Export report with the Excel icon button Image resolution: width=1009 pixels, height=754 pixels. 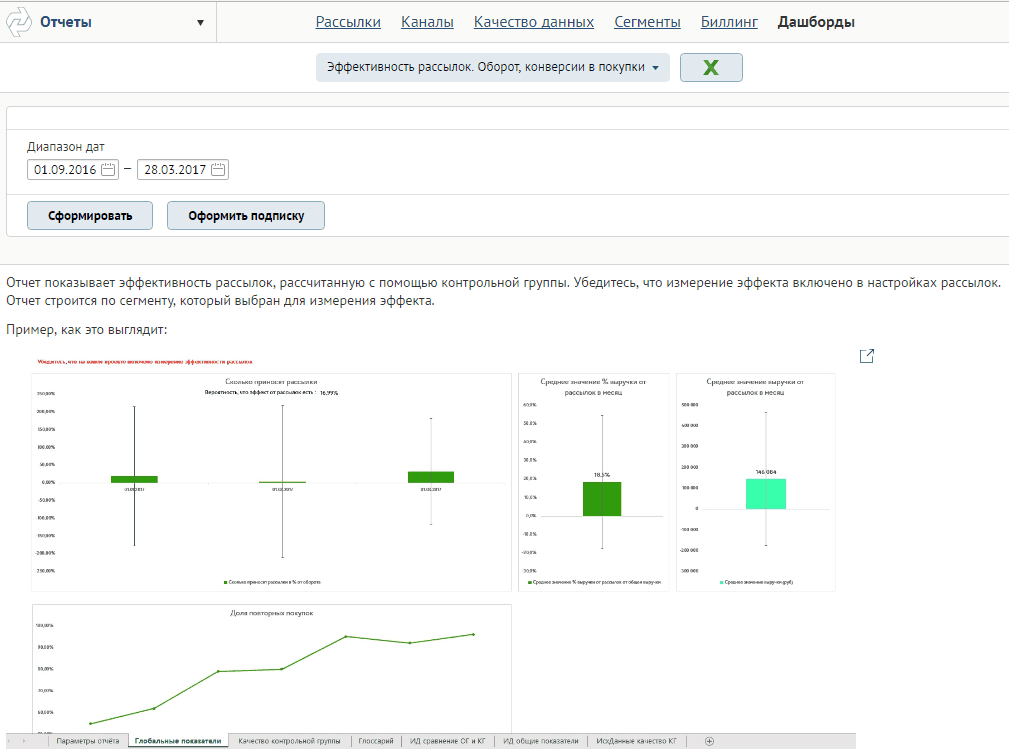(711, 67)
